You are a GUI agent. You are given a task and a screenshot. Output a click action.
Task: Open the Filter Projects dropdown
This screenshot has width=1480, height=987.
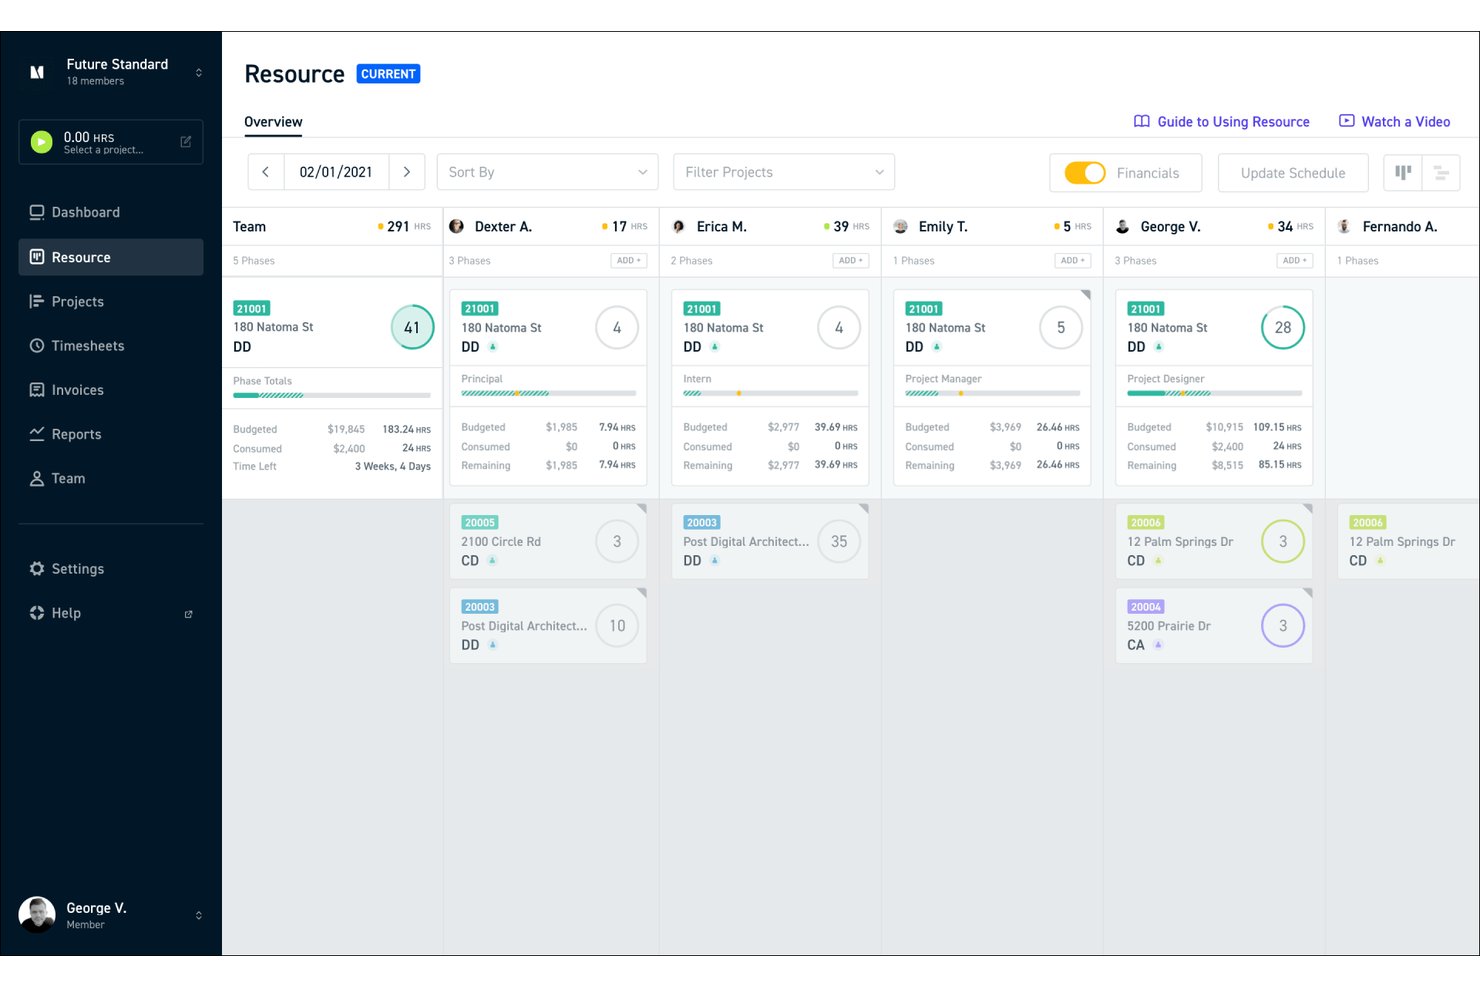click(784, 172)
